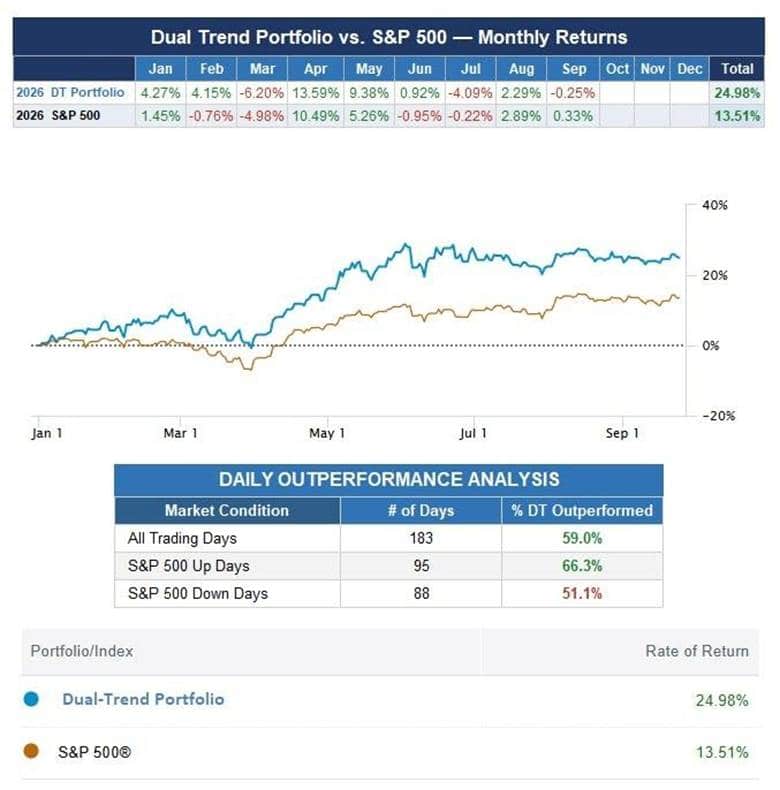The image size is (780, 790).
Task: Click the Rate of Return column header
Action: click(697, 651)
